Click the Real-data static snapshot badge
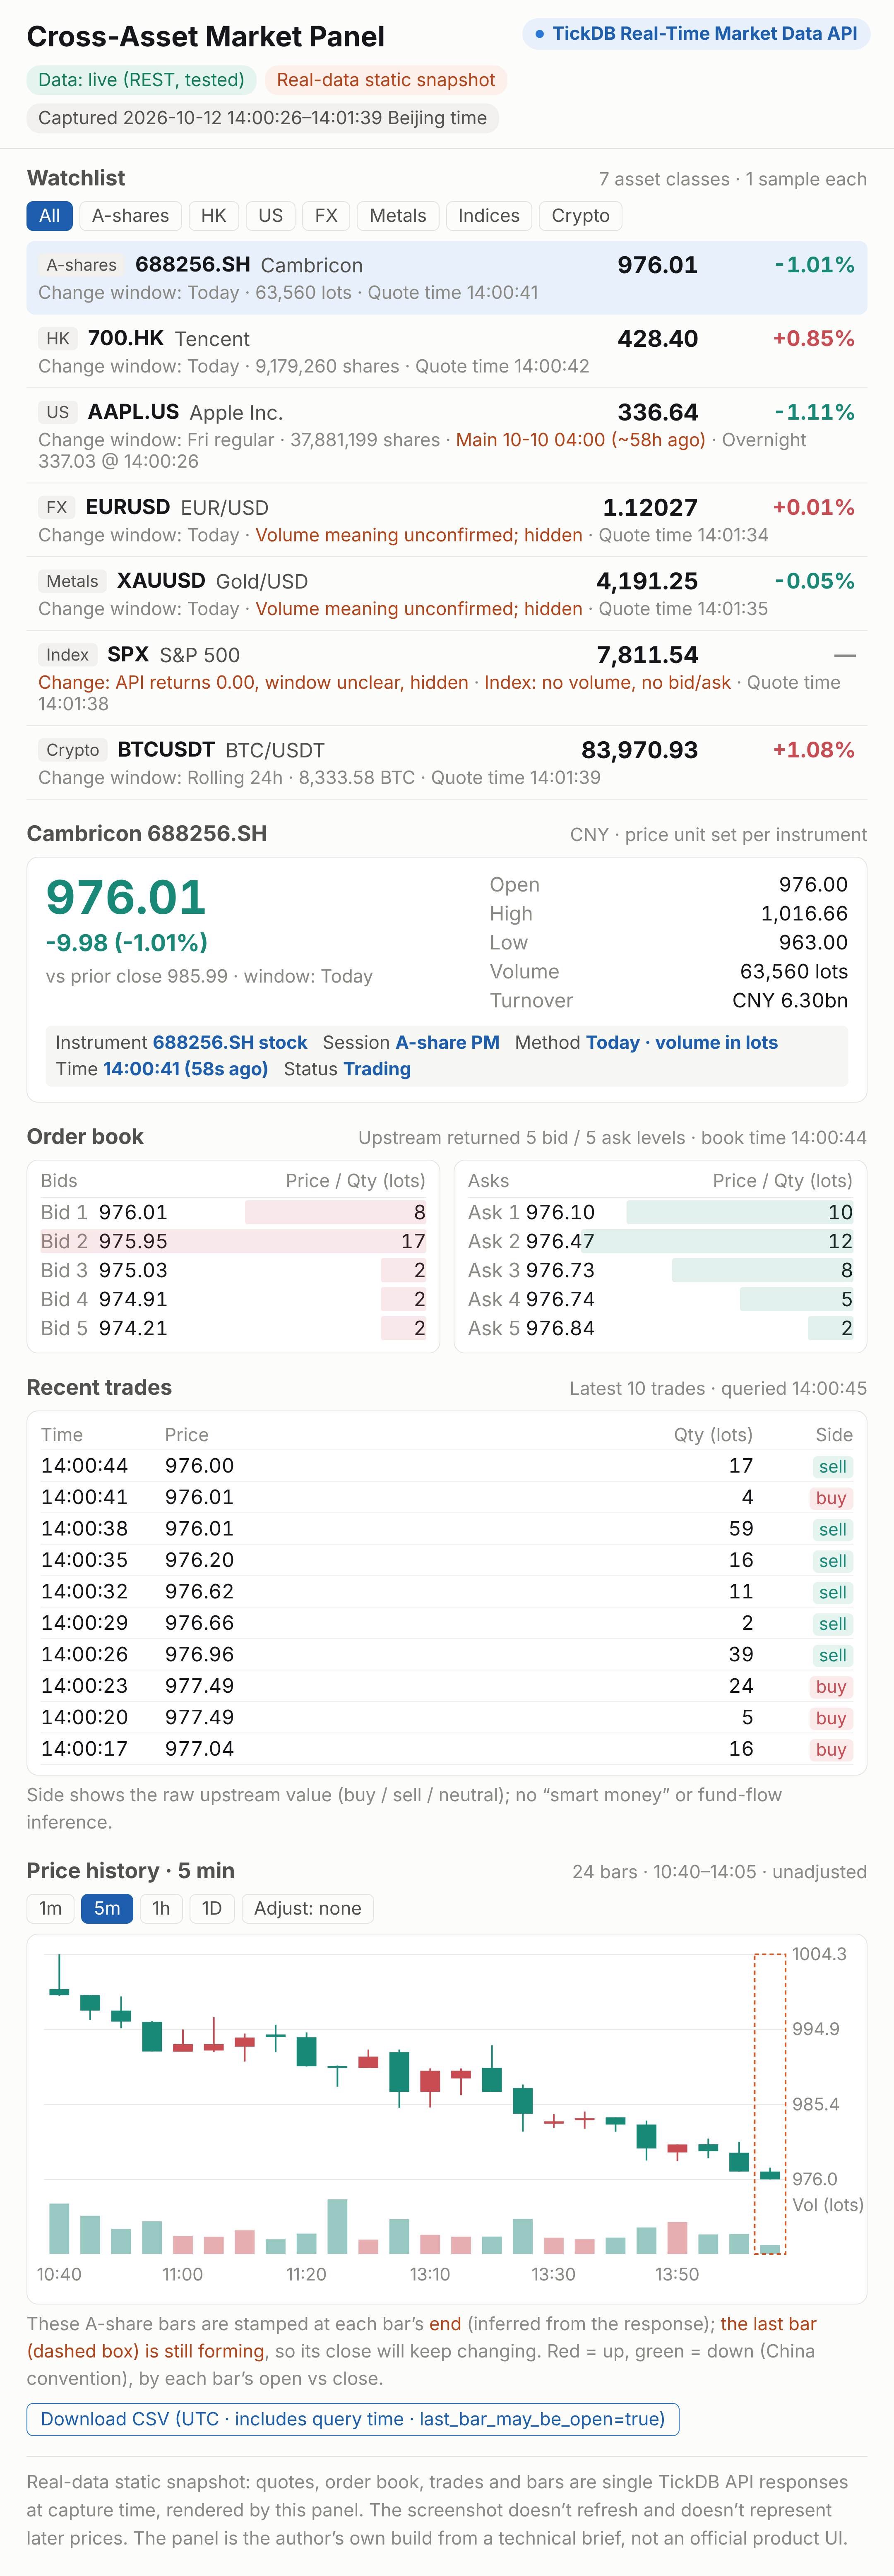894x2576 pixels. click(x=386, y=80)
